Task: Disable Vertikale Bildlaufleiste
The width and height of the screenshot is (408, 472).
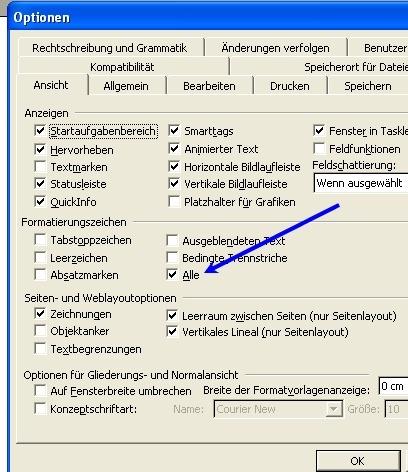Action: pyautogui.click(x=174, y=183)
